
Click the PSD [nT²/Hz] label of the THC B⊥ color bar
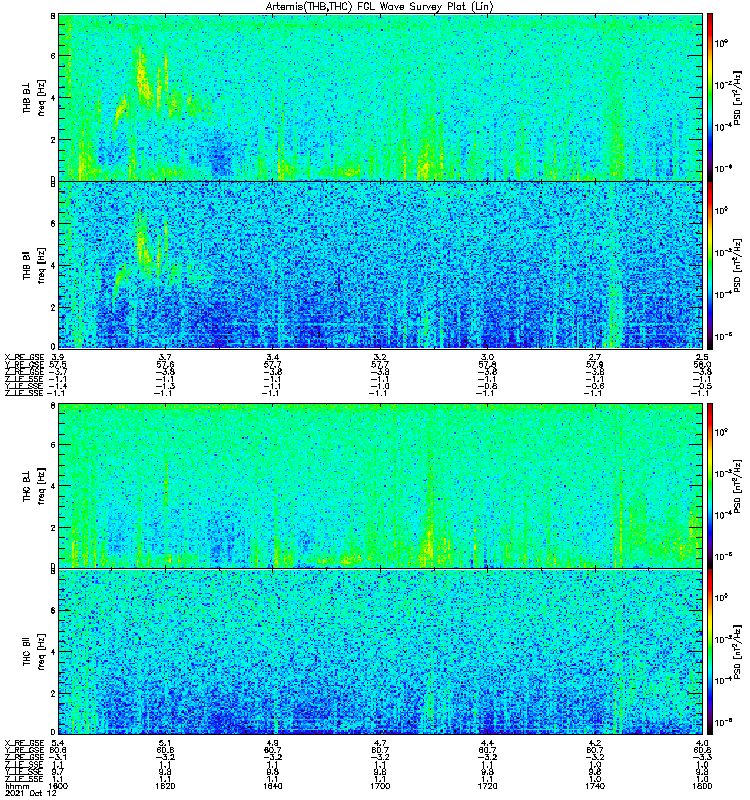pos(737,486)
